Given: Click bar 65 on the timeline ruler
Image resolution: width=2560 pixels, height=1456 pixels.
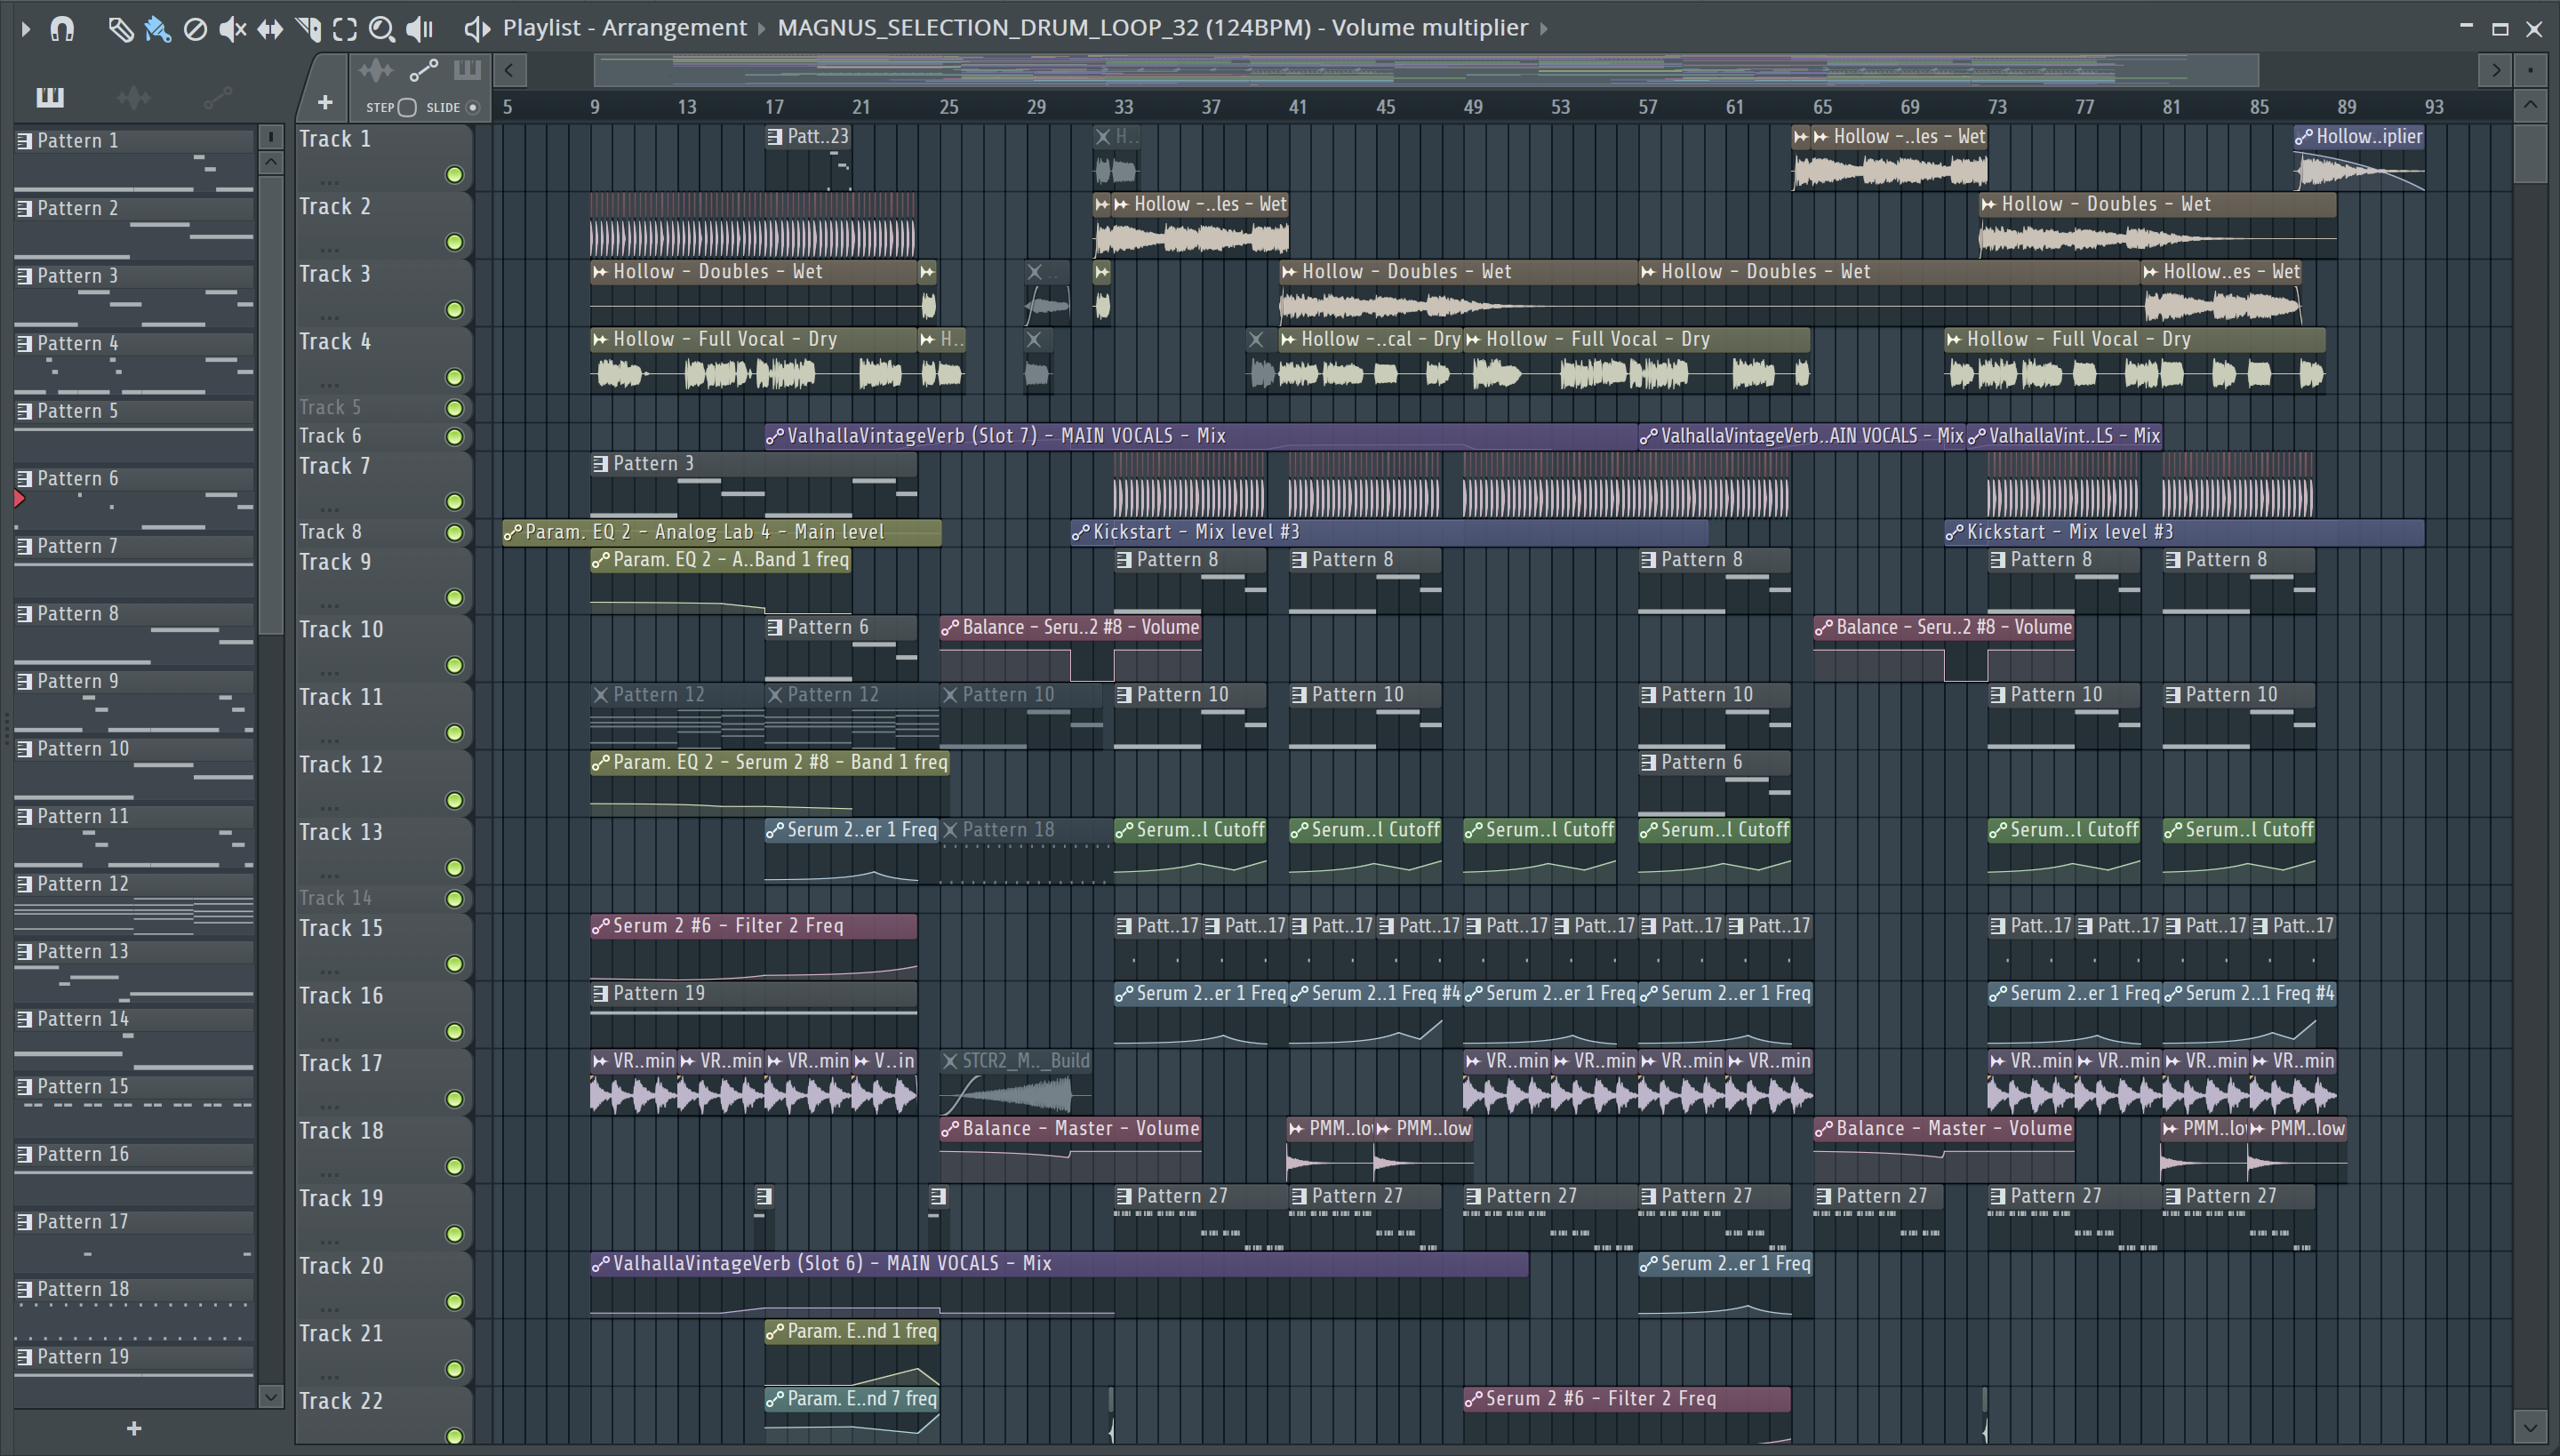Looking at the screenshot, I should coord(1822,107).
